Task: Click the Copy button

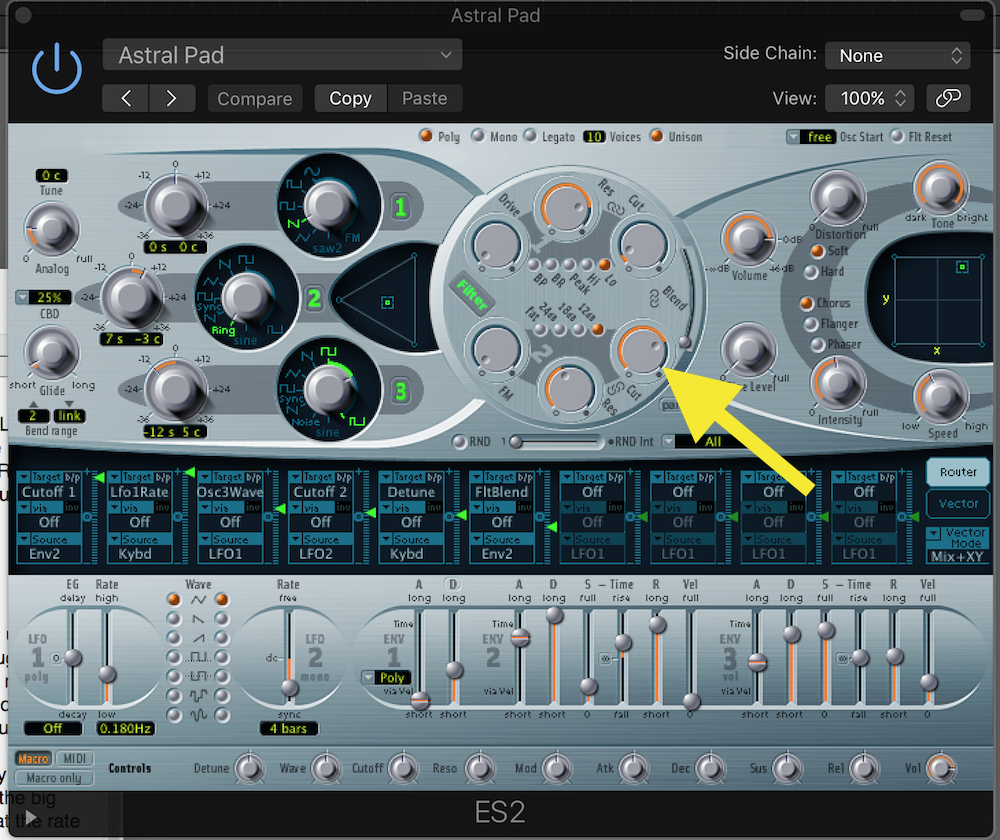Action: (350, 98)
